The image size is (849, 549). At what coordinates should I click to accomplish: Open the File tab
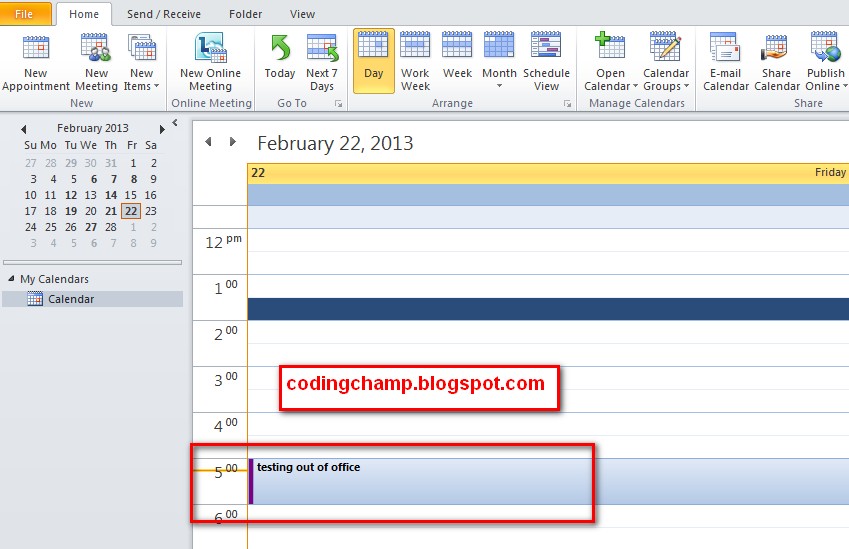[x=24, y=14]
